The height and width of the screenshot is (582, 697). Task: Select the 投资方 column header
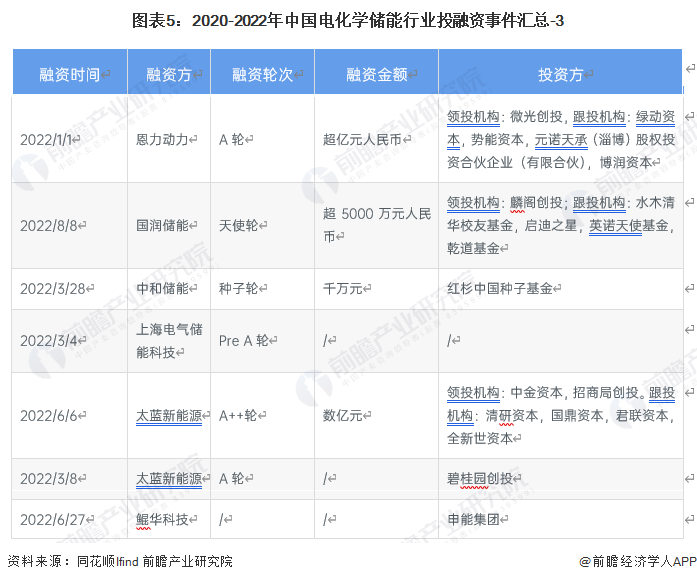click(561, 72)
